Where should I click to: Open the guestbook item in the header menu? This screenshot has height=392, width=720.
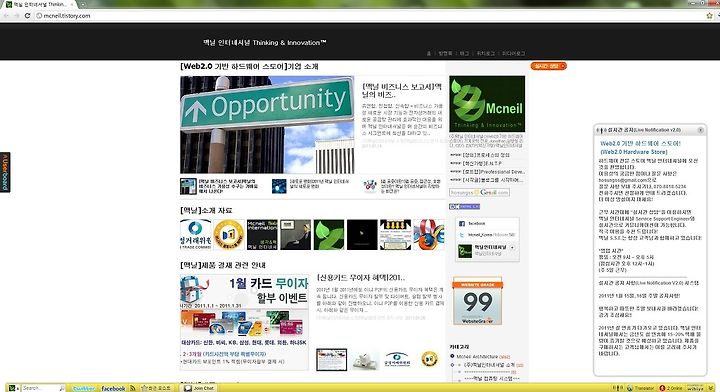tap(445, 54)
